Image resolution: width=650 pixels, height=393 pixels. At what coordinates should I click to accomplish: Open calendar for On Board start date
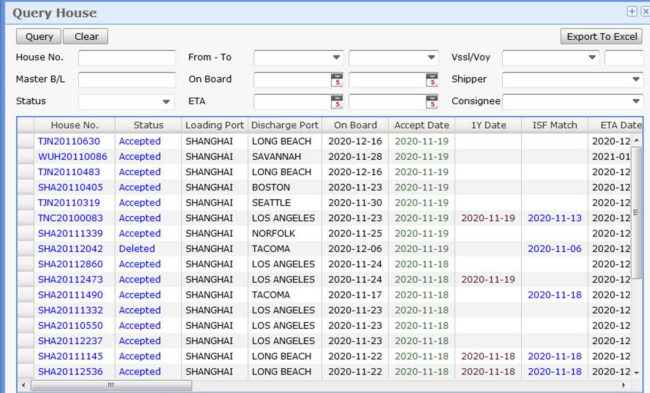pyautogui.click(x=337, y=80)
